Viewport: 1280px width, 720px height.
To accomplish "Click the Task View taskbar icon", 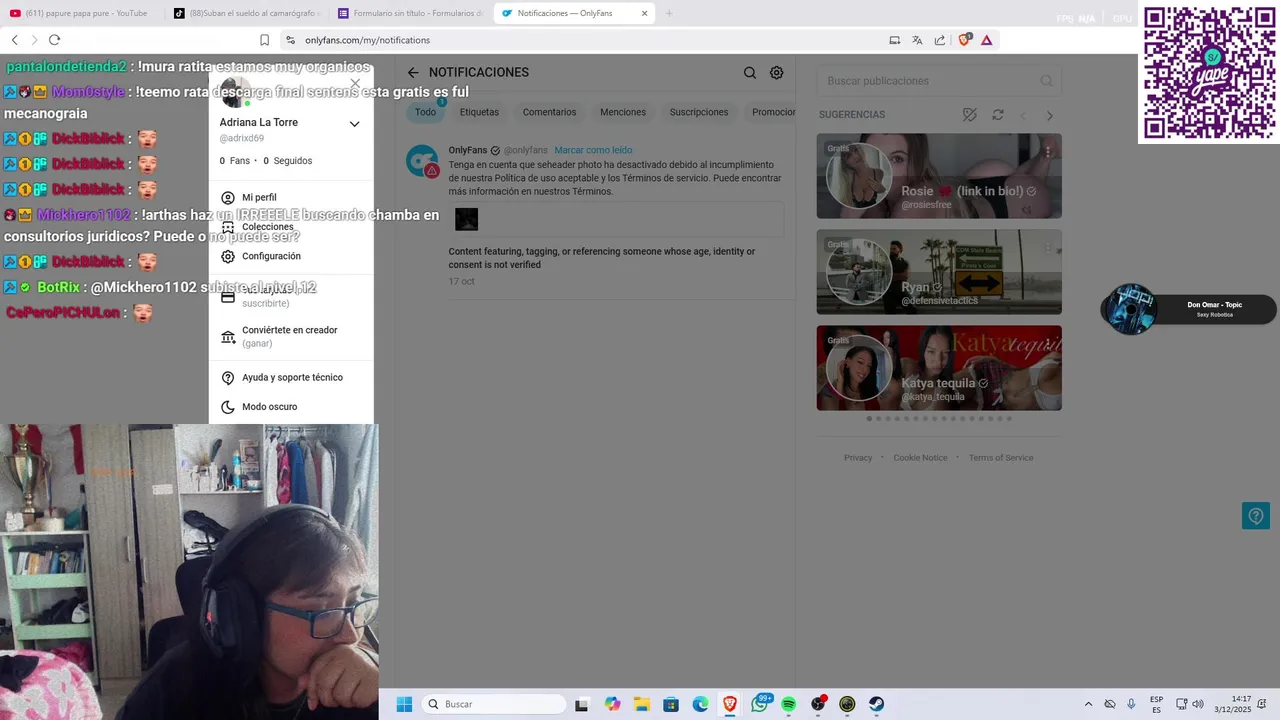I will pyautogui.click(x=582, y=704).
